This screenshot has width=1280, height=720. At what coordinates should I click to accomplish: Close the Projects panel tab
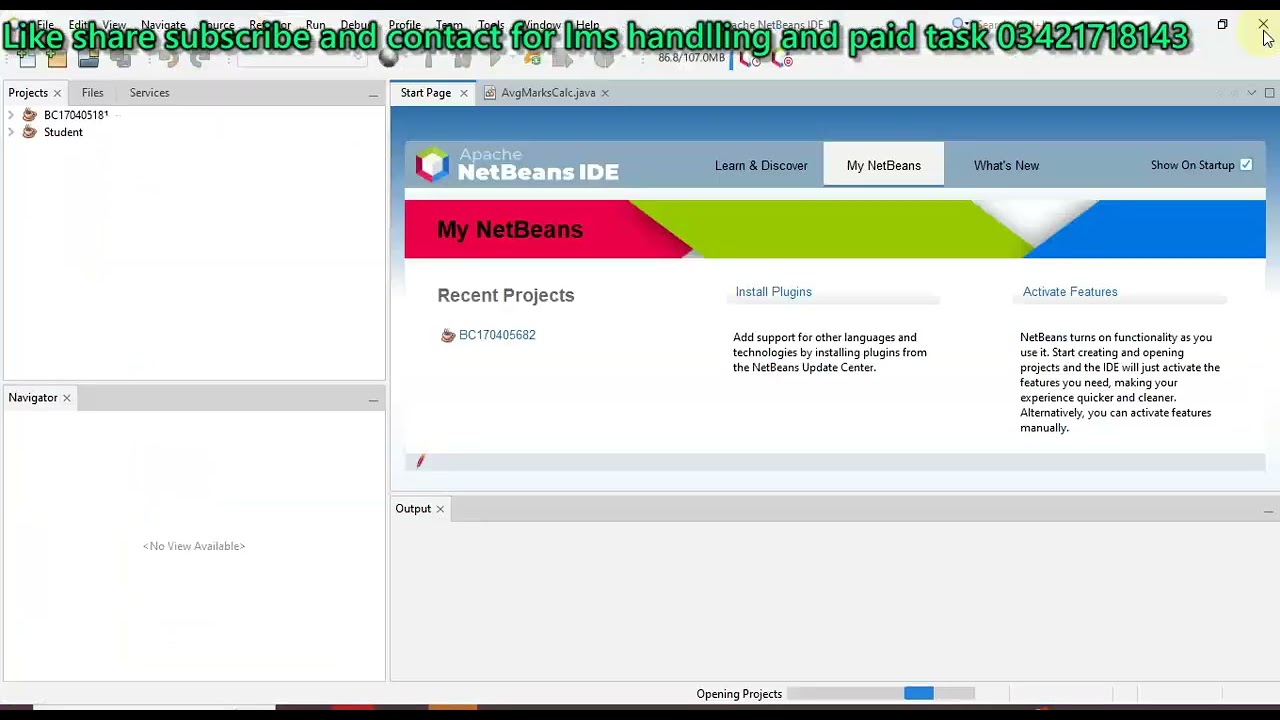[x=57, y=93]
